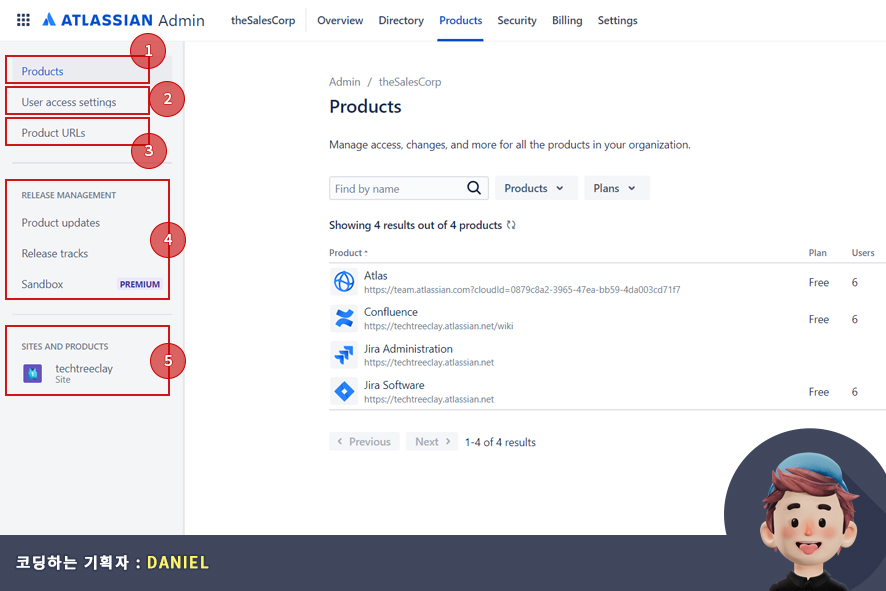Switch to the Directory tab
Image resolution: width=886 pixels, height=591 pixels.
(401, 20)
